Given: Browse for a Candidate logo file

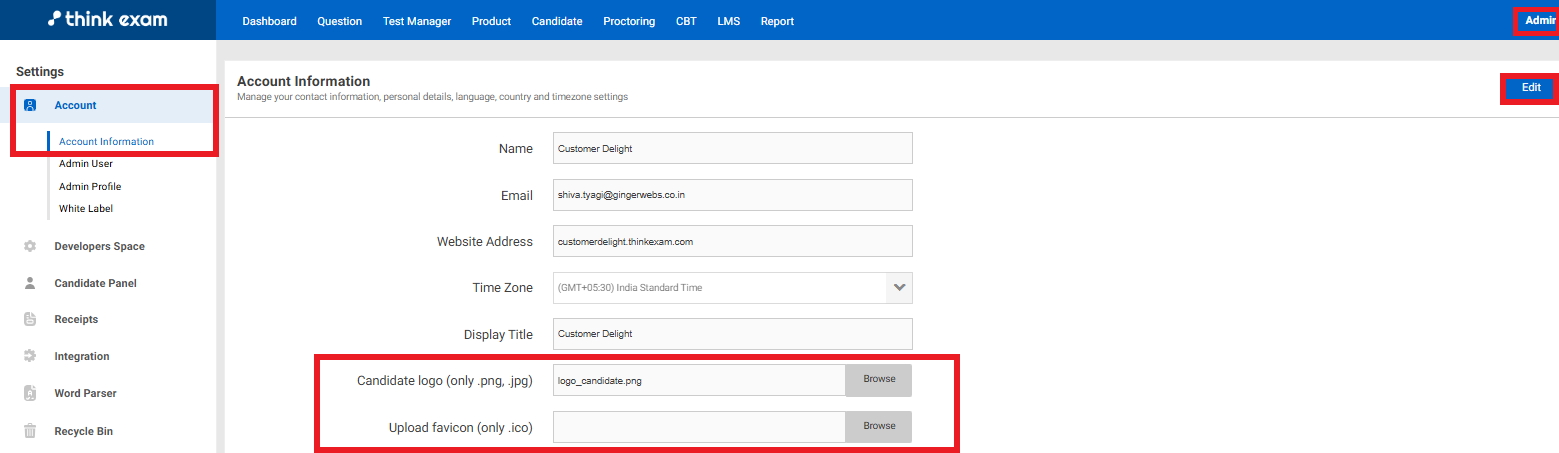Looking at the screenshot, I should [x=879, y=380].
